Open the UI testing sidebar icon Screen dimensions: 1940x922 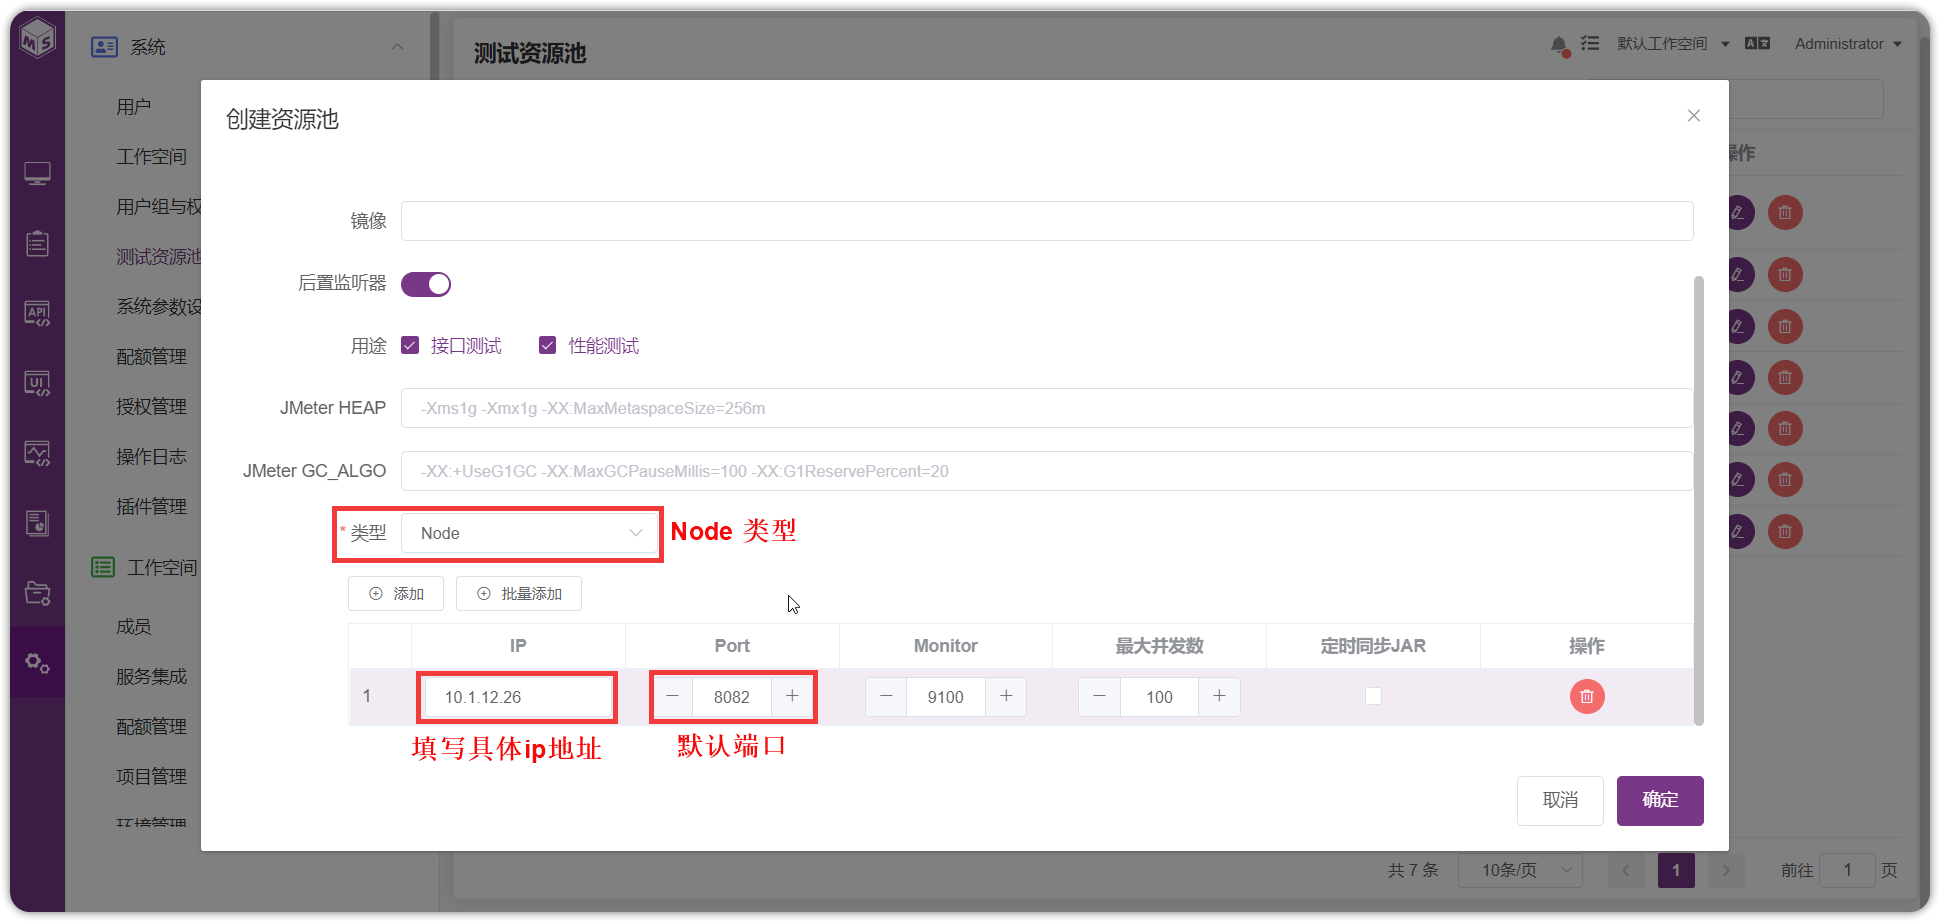pos(38,383)
